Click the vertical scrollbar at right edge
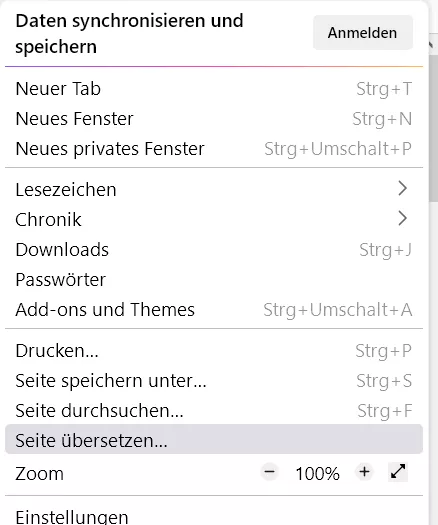Screen dimensions: 438x525 click(433, 129)
